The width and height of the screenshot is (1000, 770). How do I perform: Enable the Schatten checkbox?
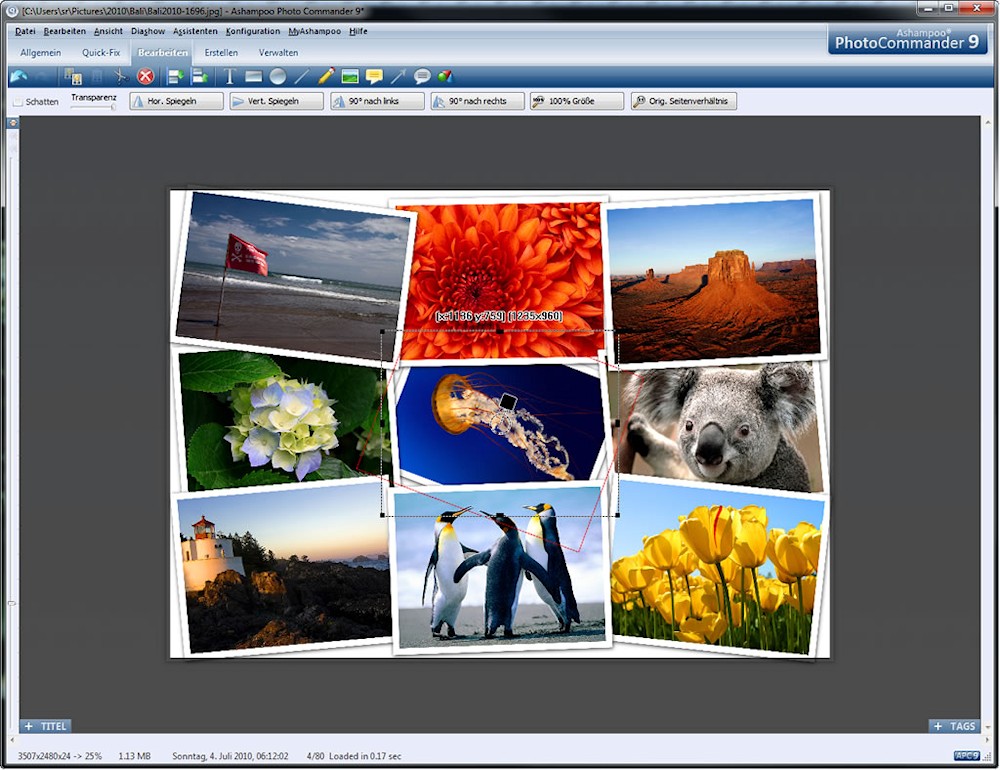[17, 102]
